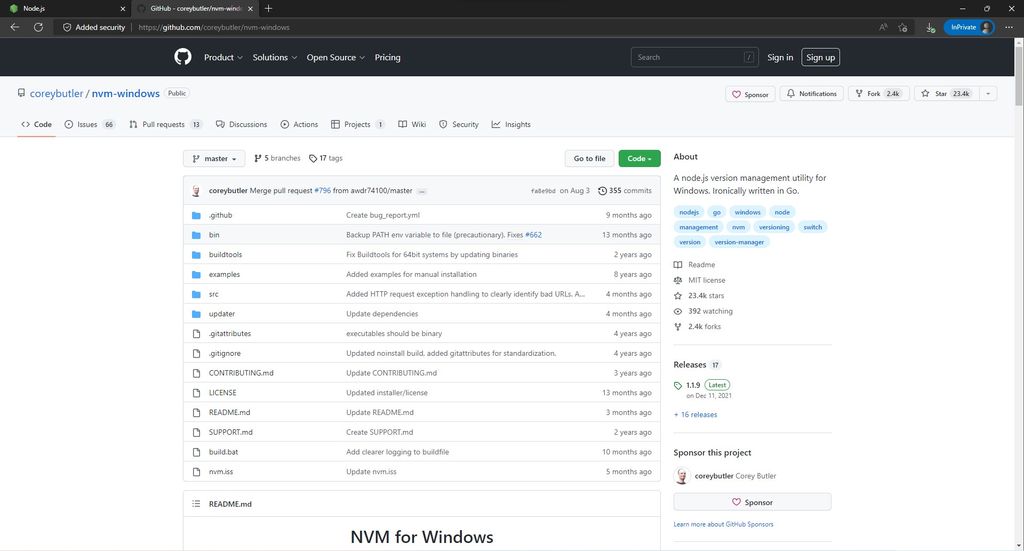Image resolution: width=1024 pixels, height=551 pixels.
Task: Open the nvm.iss file
Action: pos(221,471)
